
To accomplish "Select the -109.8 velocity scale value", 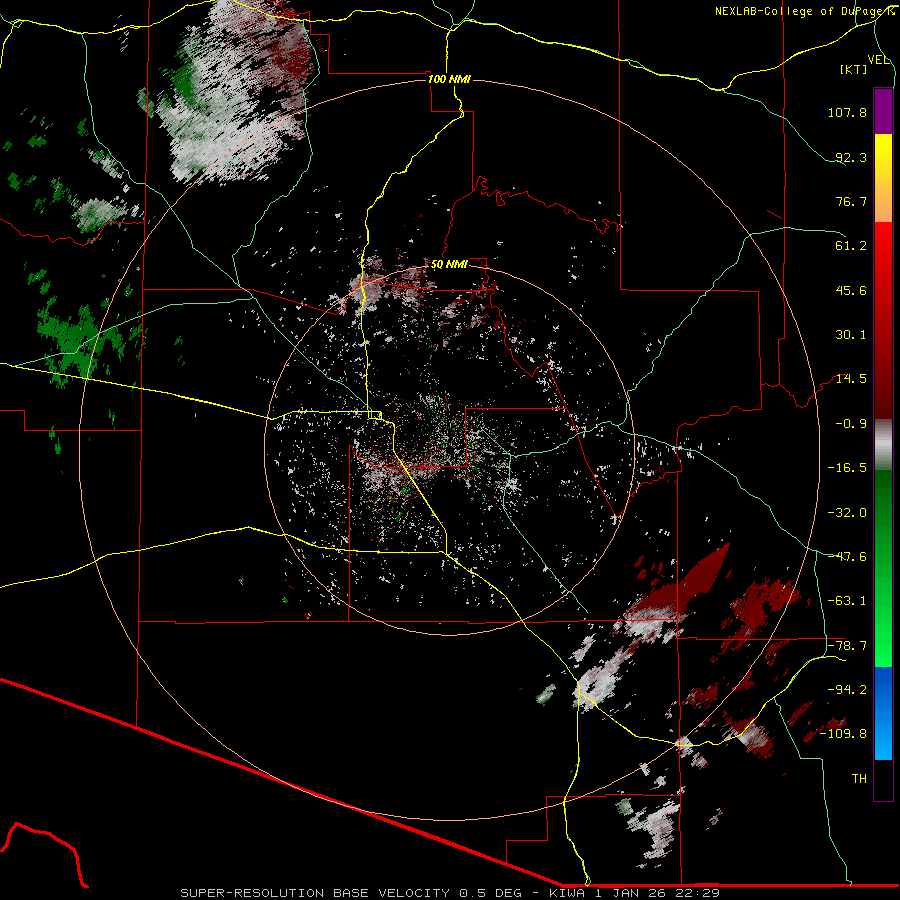I will click(x=844, y=734).
